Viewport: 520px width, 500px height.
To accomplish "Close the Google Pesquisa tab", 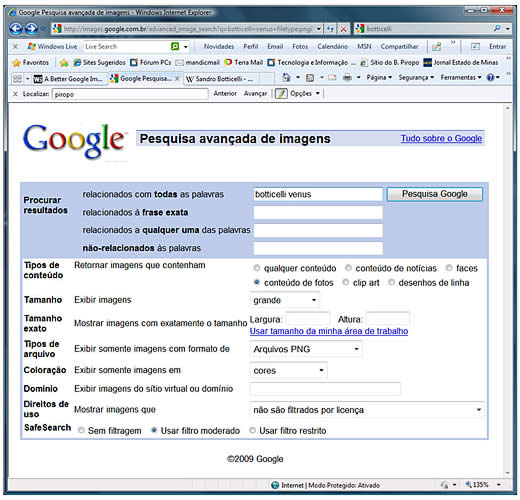I will (177, 79).
